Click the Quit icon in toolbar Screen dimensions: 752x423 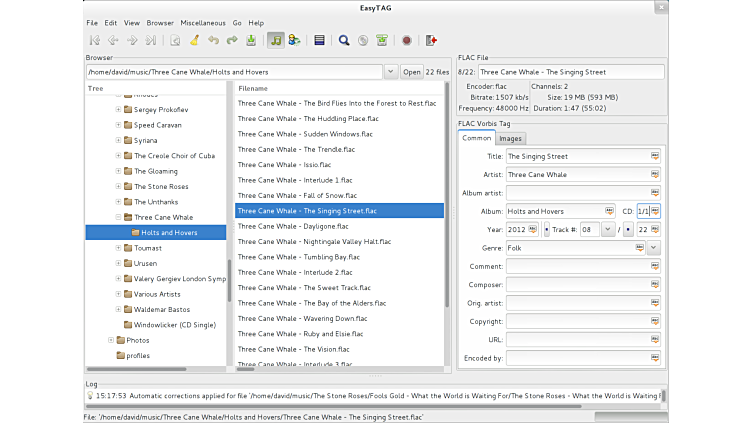coord(431,41)
